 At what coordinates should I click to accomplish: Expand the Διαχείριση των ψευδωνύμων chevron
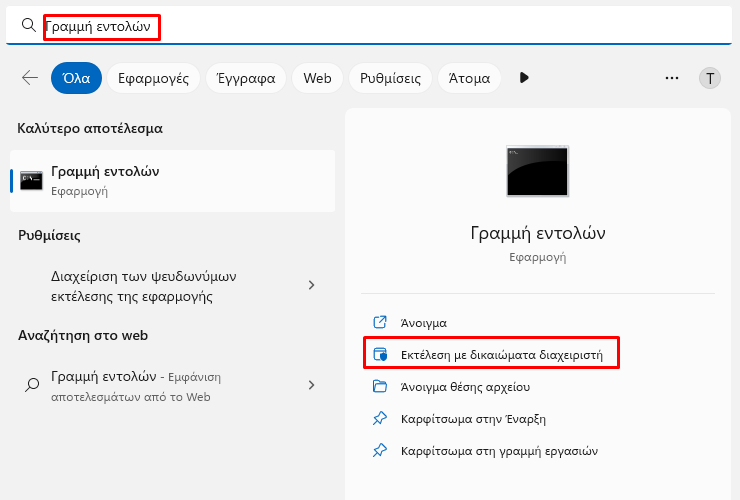tap(311, 285)
